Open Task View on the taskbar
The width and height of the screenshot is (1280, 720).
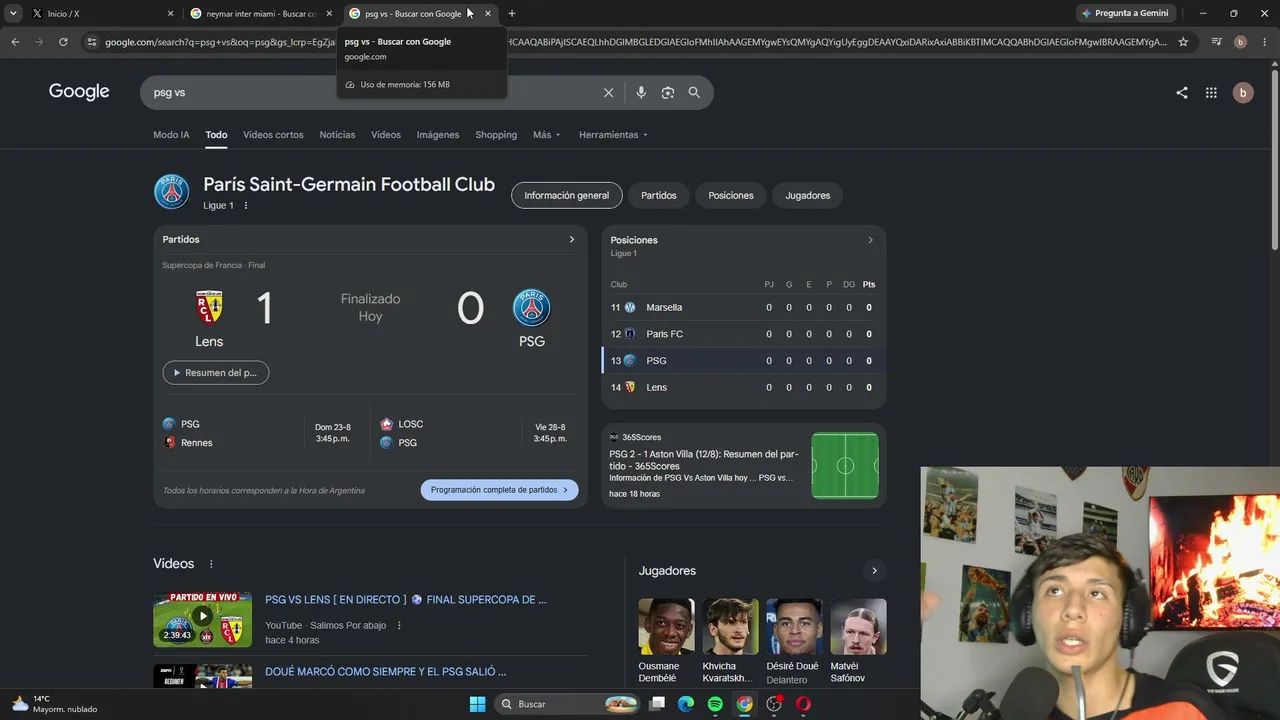coord(657,704)
